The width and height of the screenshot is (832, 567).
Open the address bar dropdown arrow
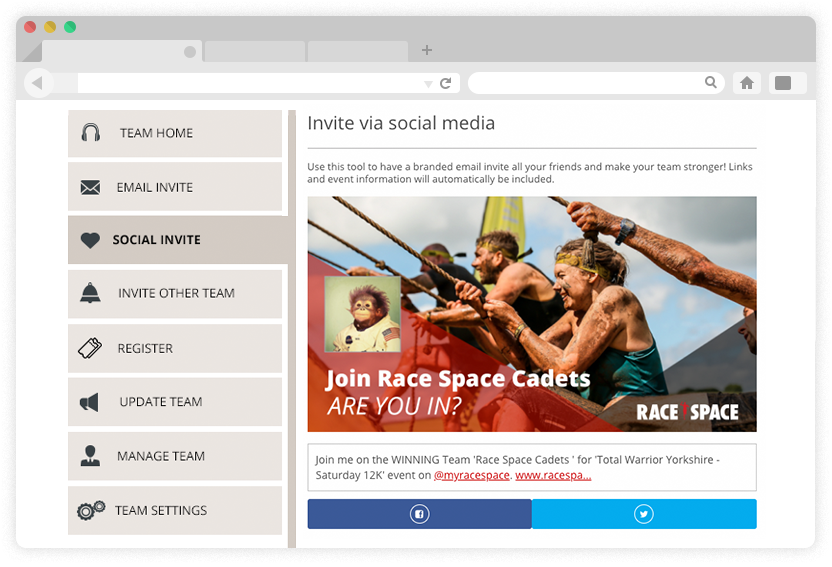point(428,84)
